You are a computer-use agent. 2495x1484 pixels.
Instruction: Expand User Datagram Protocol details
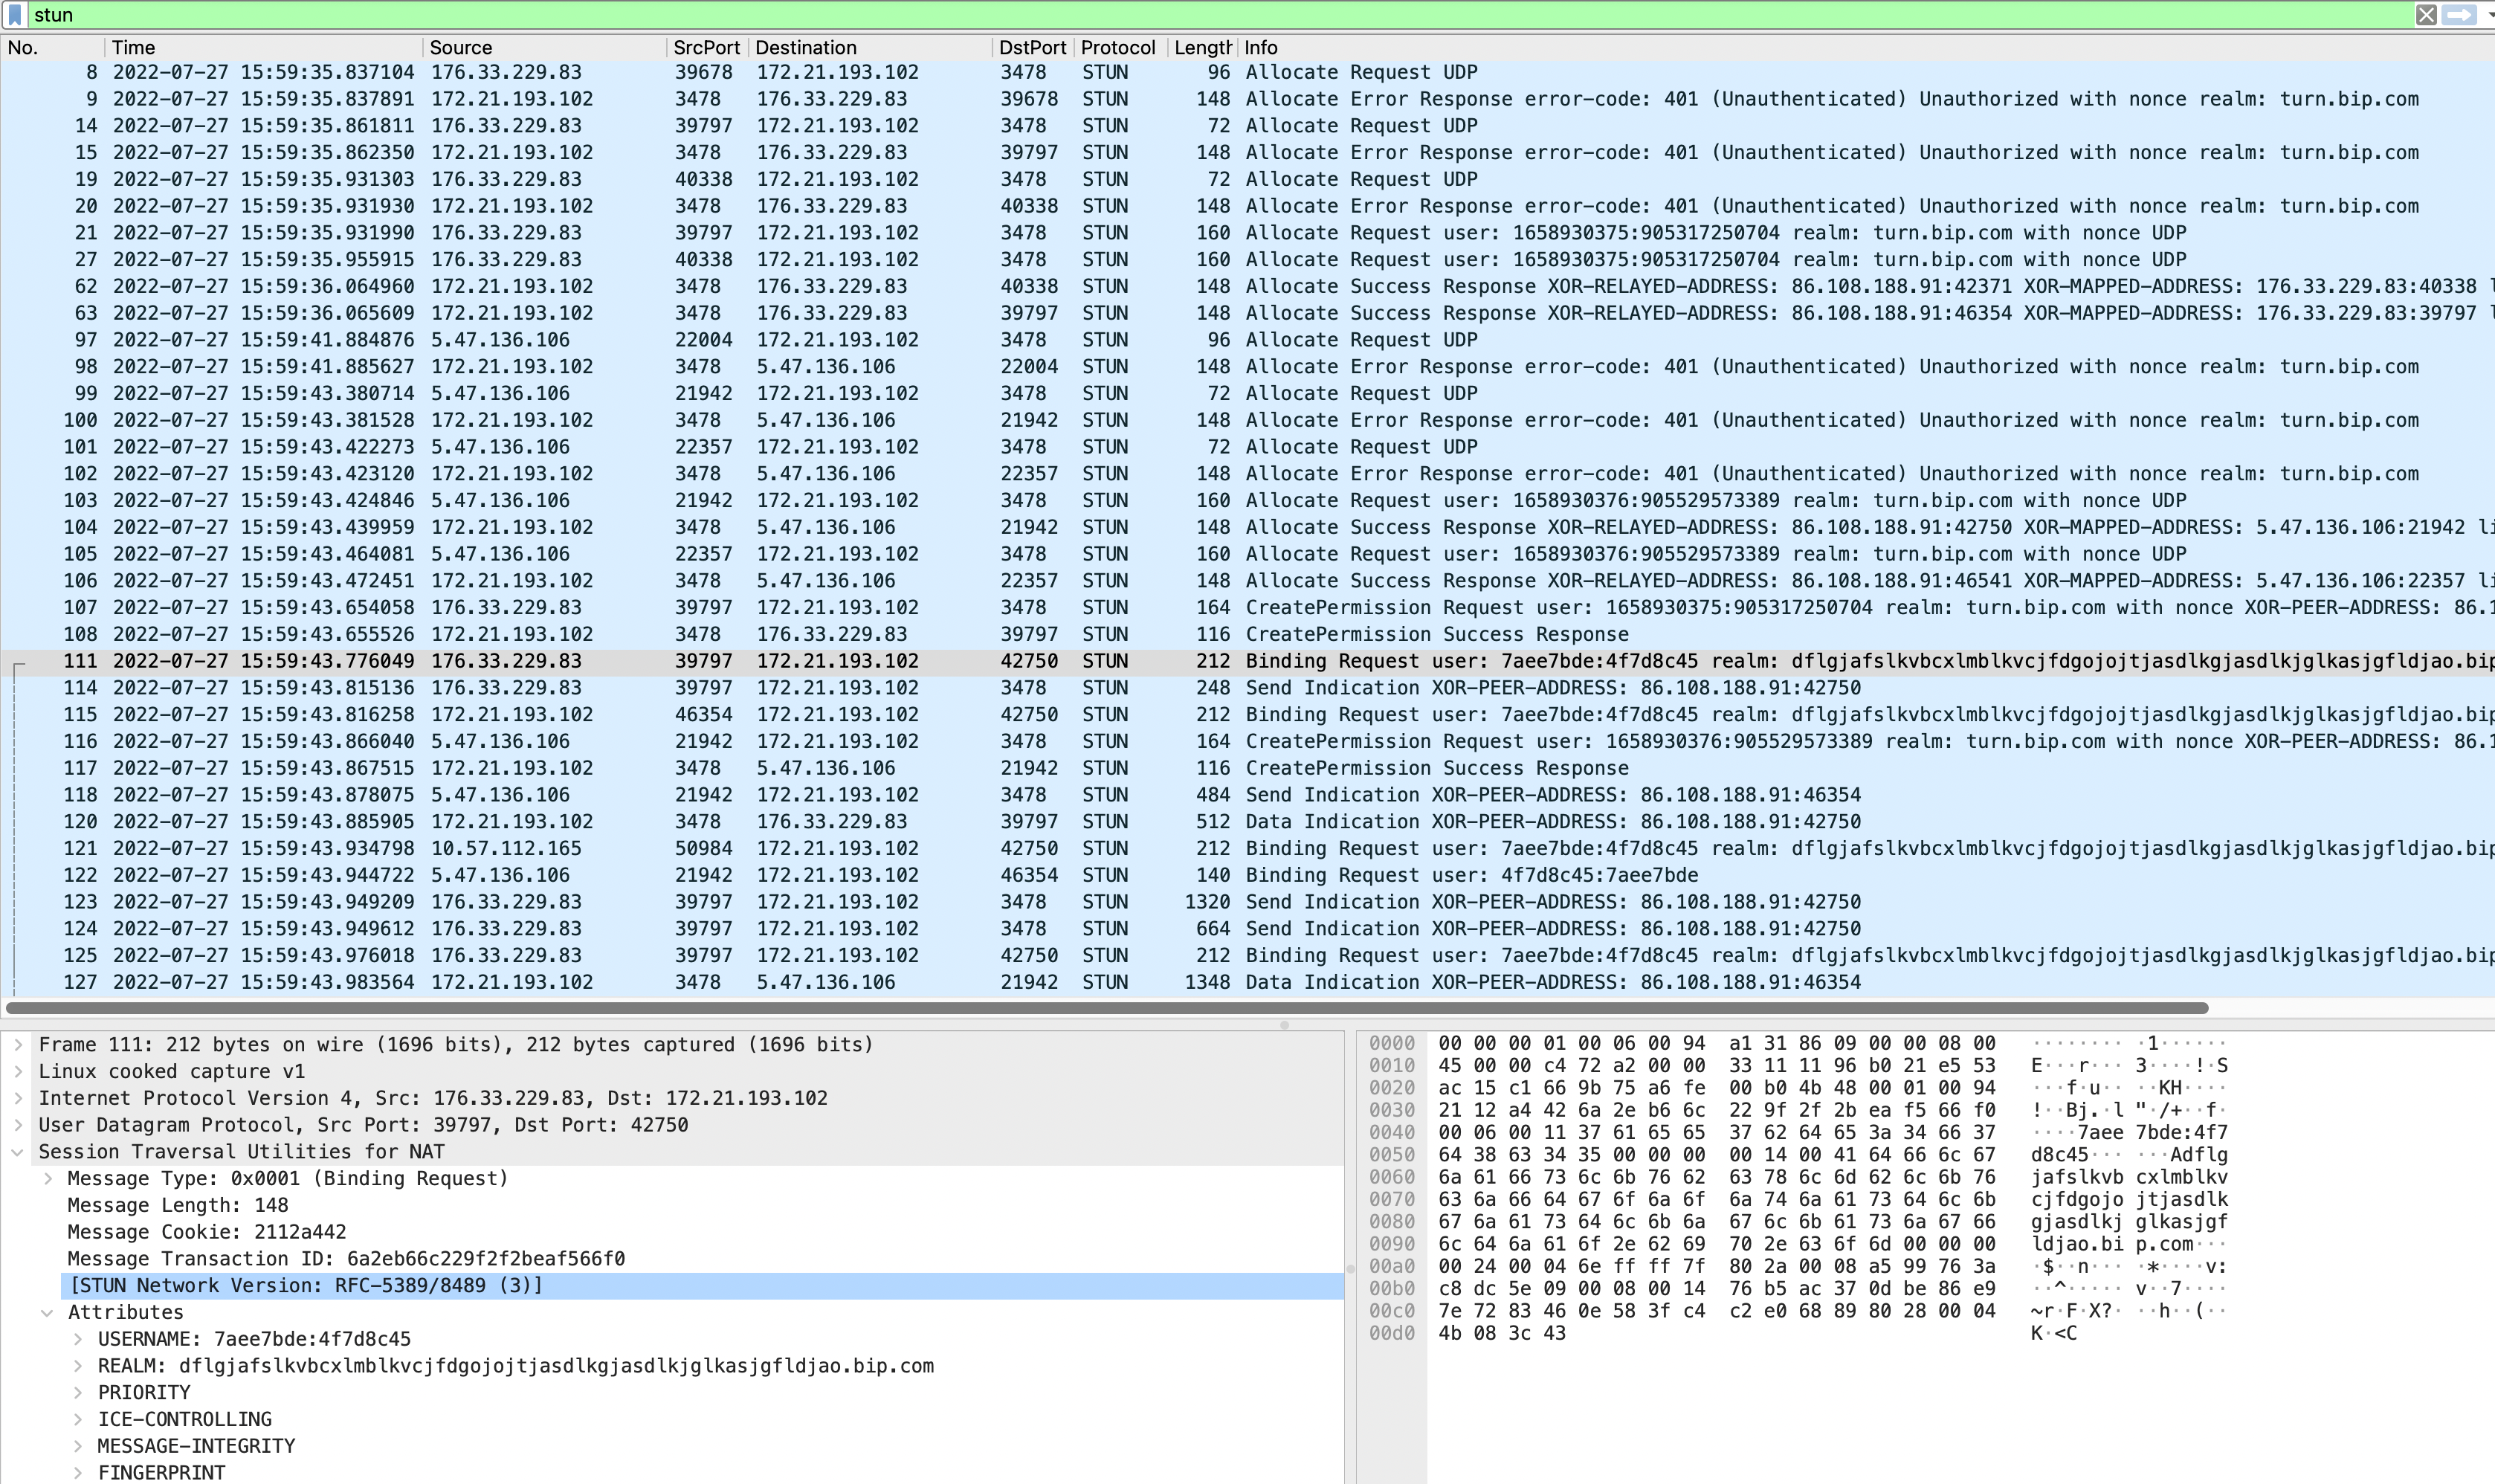tap(18, 1124)
